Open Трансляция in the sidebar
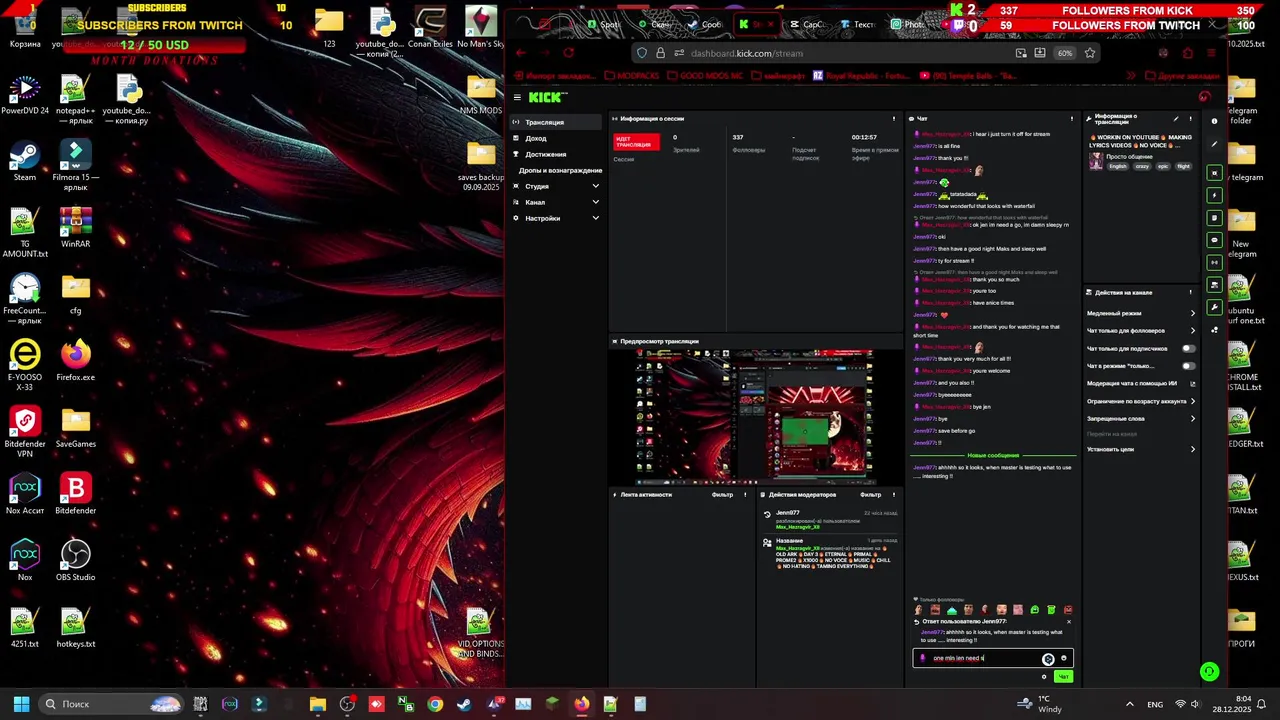 (555, 122)
